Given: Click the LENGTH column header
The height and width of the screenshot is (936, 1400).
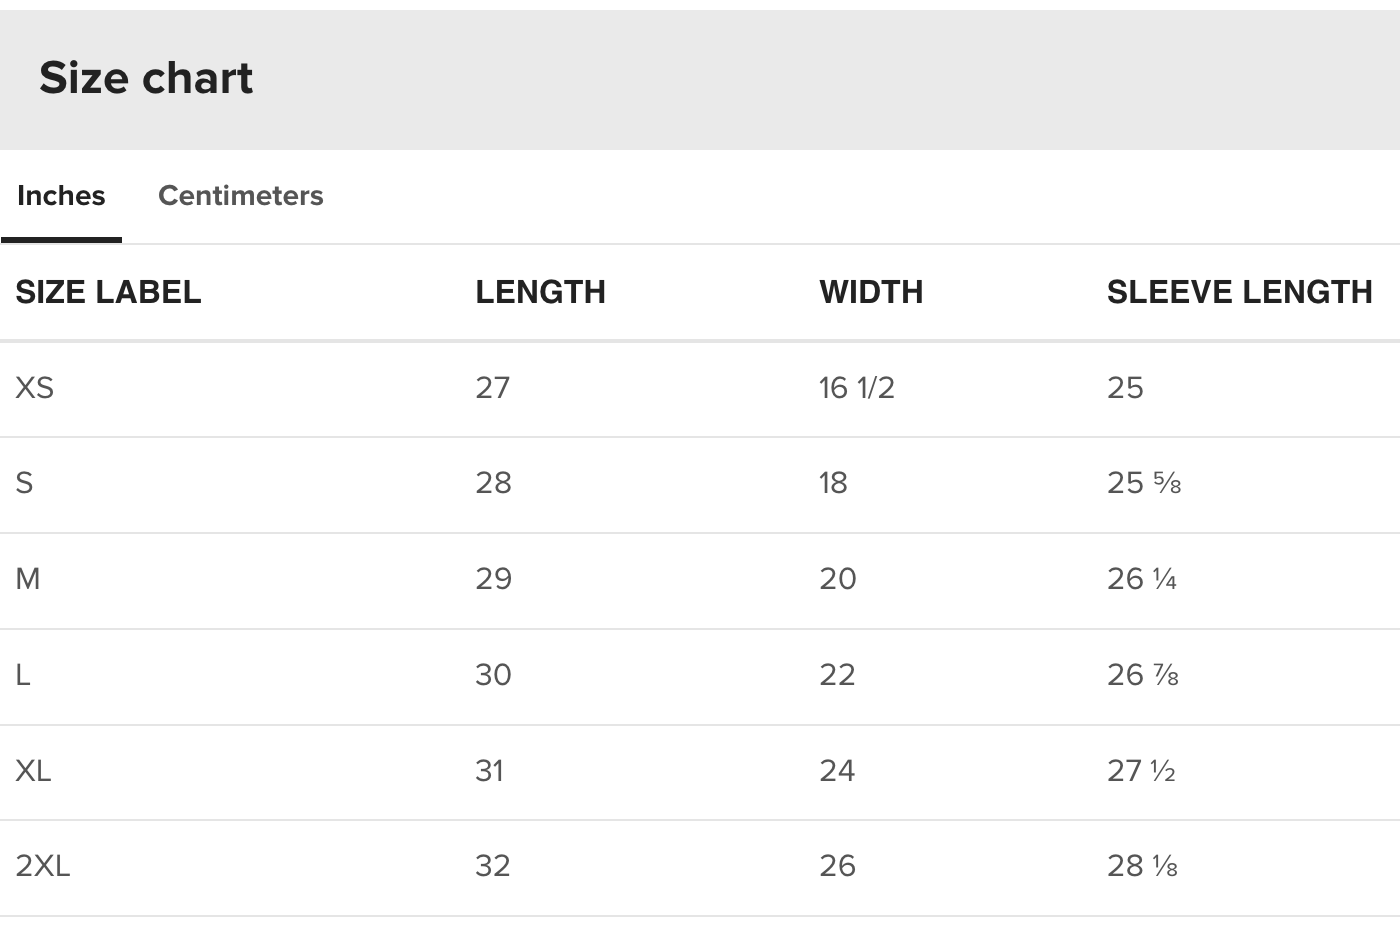Looking at the screenshot, I should pos(540,292).
